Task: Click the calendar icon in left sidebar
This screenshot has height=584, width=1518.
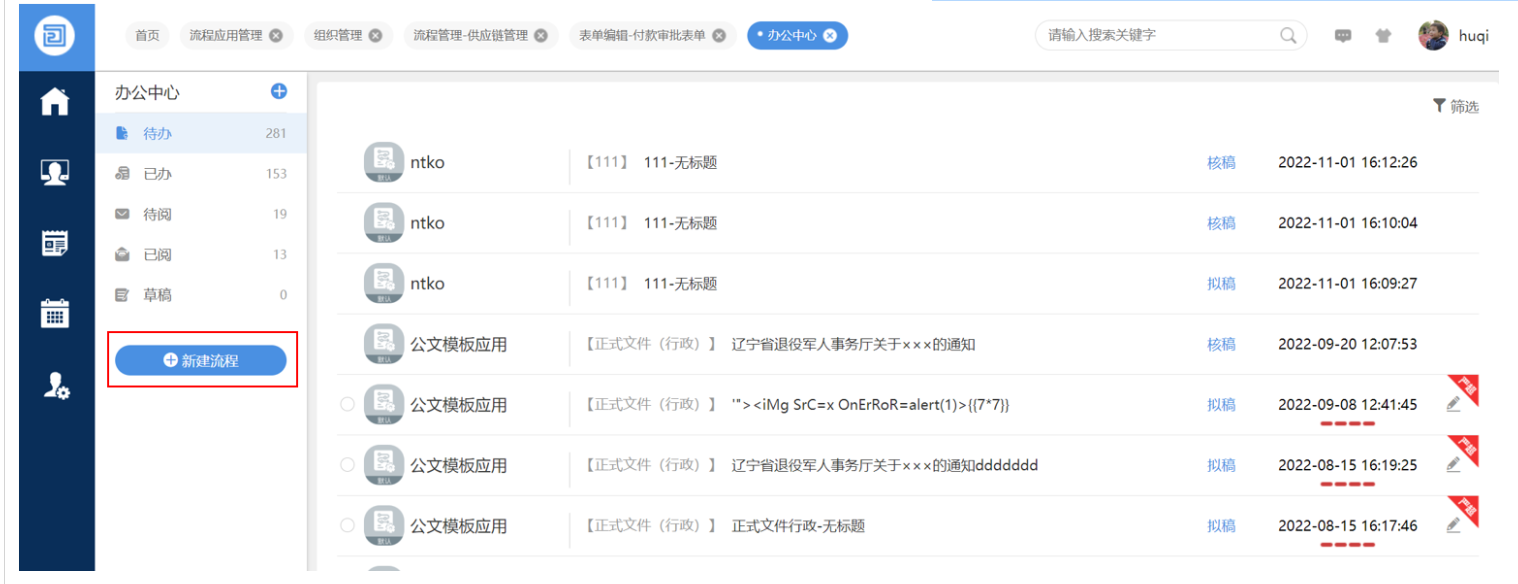Action: pos(55,313)
